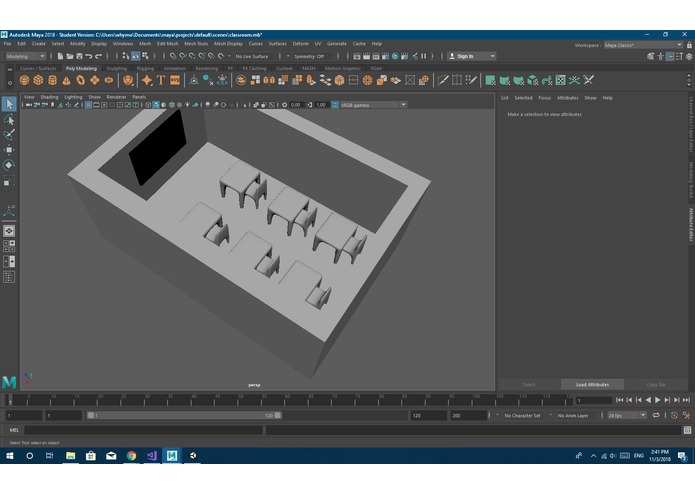
Task: Toggle the Attribute Editor icon at top right
Action: coord(670,56)
